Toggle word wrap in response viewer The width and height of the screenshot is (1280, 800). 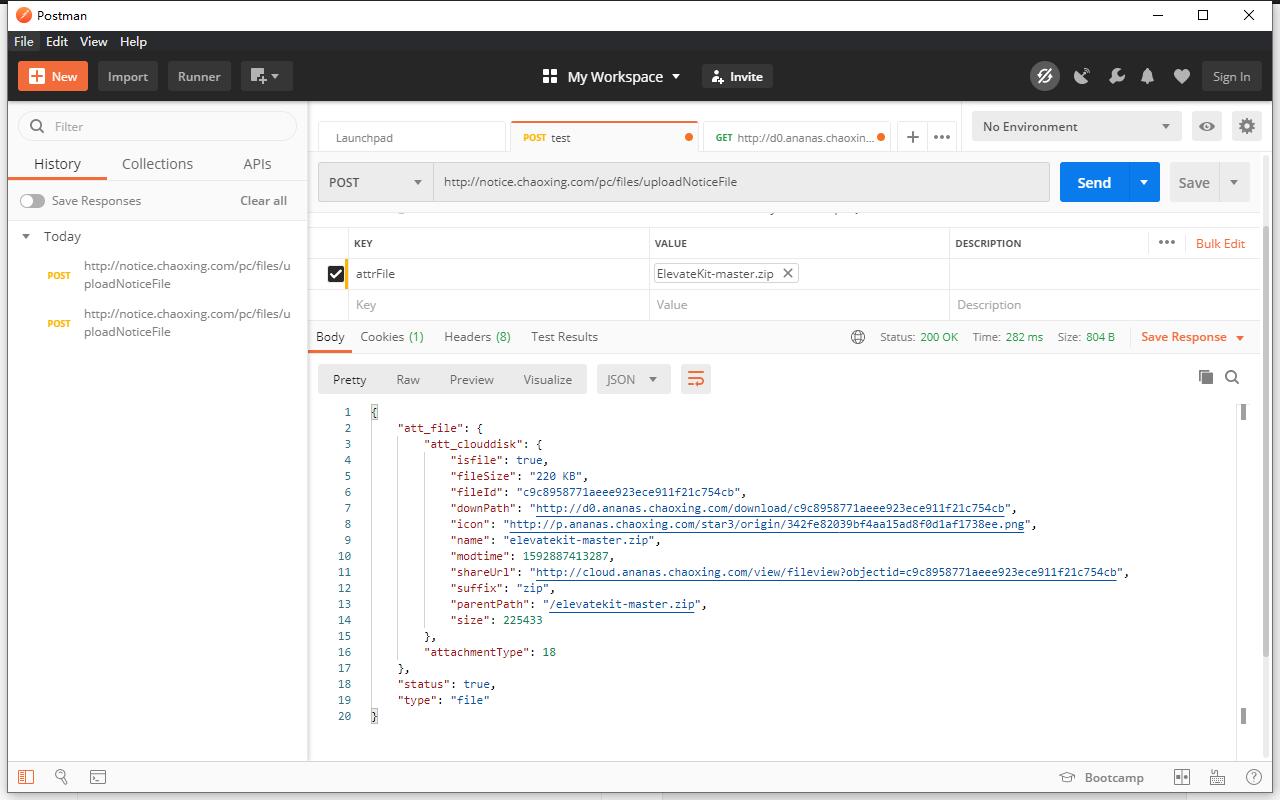point(696,379)
